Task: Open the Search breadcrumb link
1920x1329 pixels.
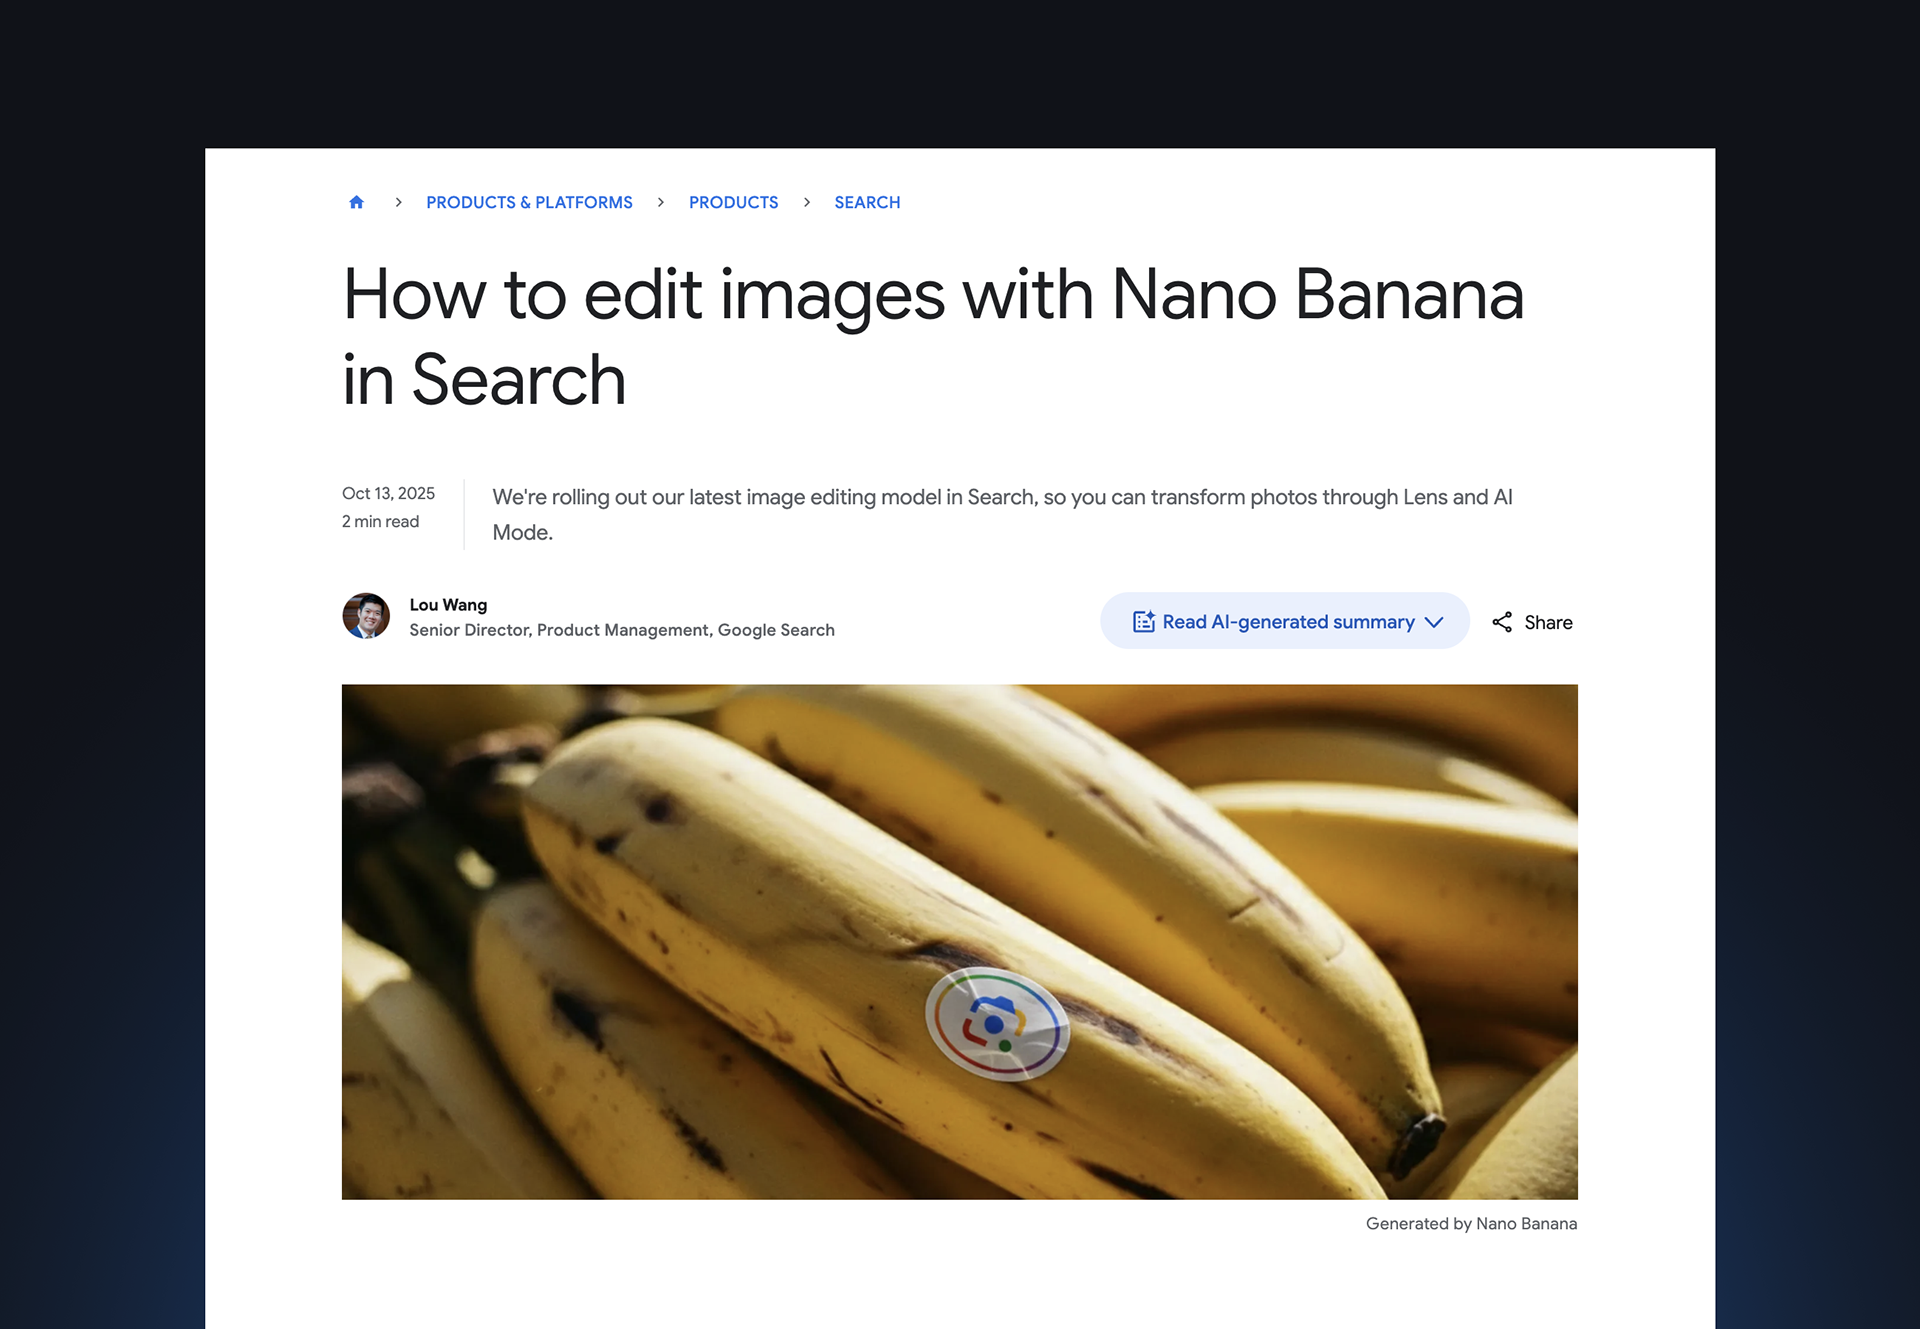Action: coord(867,202)
